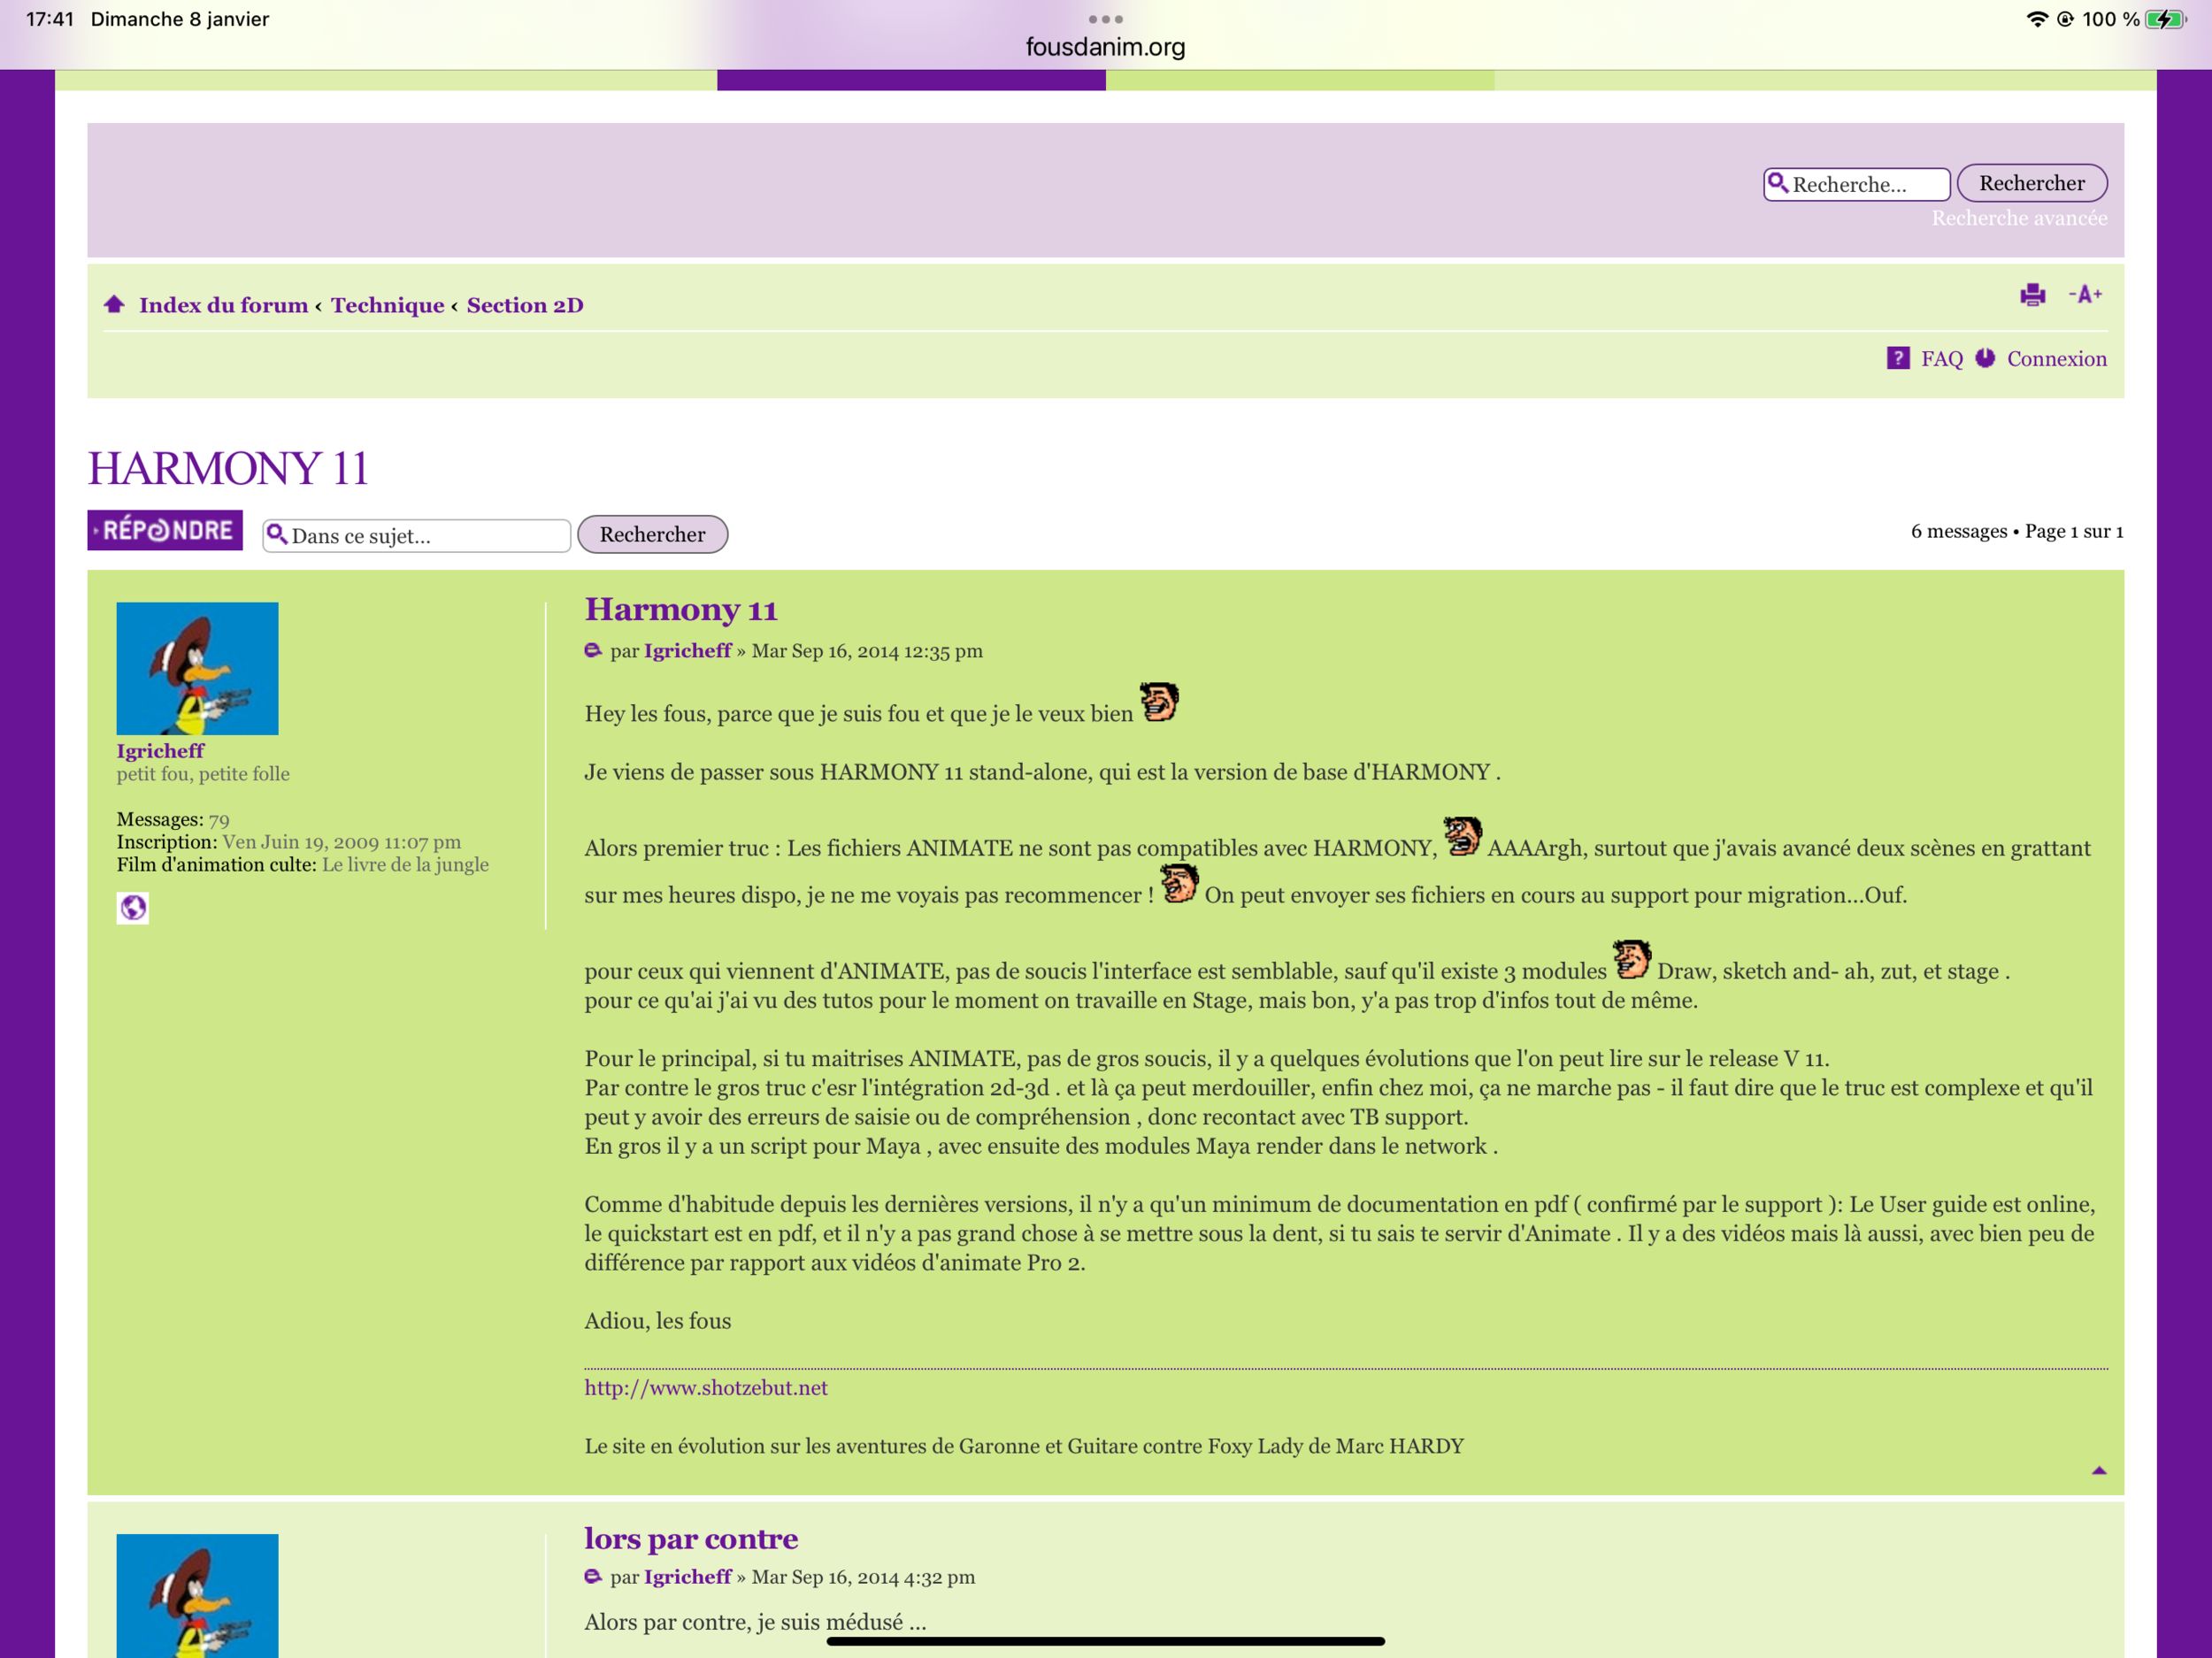Screen dimensions: 2212x1658
Task: Open the shotzebut.net signature link
Action: 706,1387
